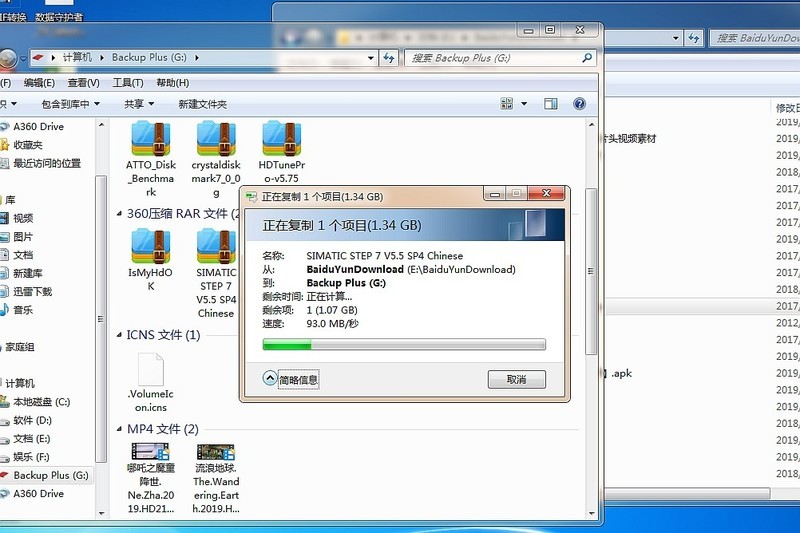The height and width of the screenshot is (533, 800).
Task: Open the 共享 dropdown in toolbar
Action: pyautogui.click(x=138, y=104)
